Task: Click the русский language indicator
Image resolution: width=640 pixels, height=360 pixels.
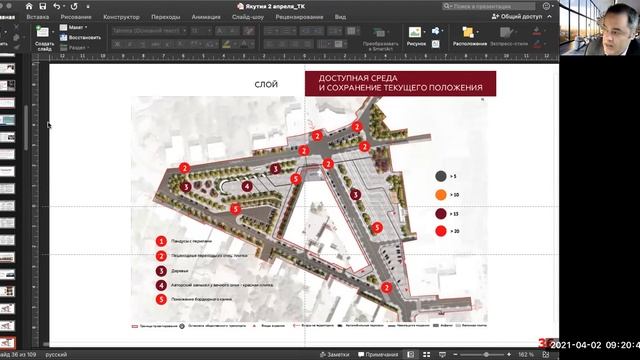Action: coord(56,354)
